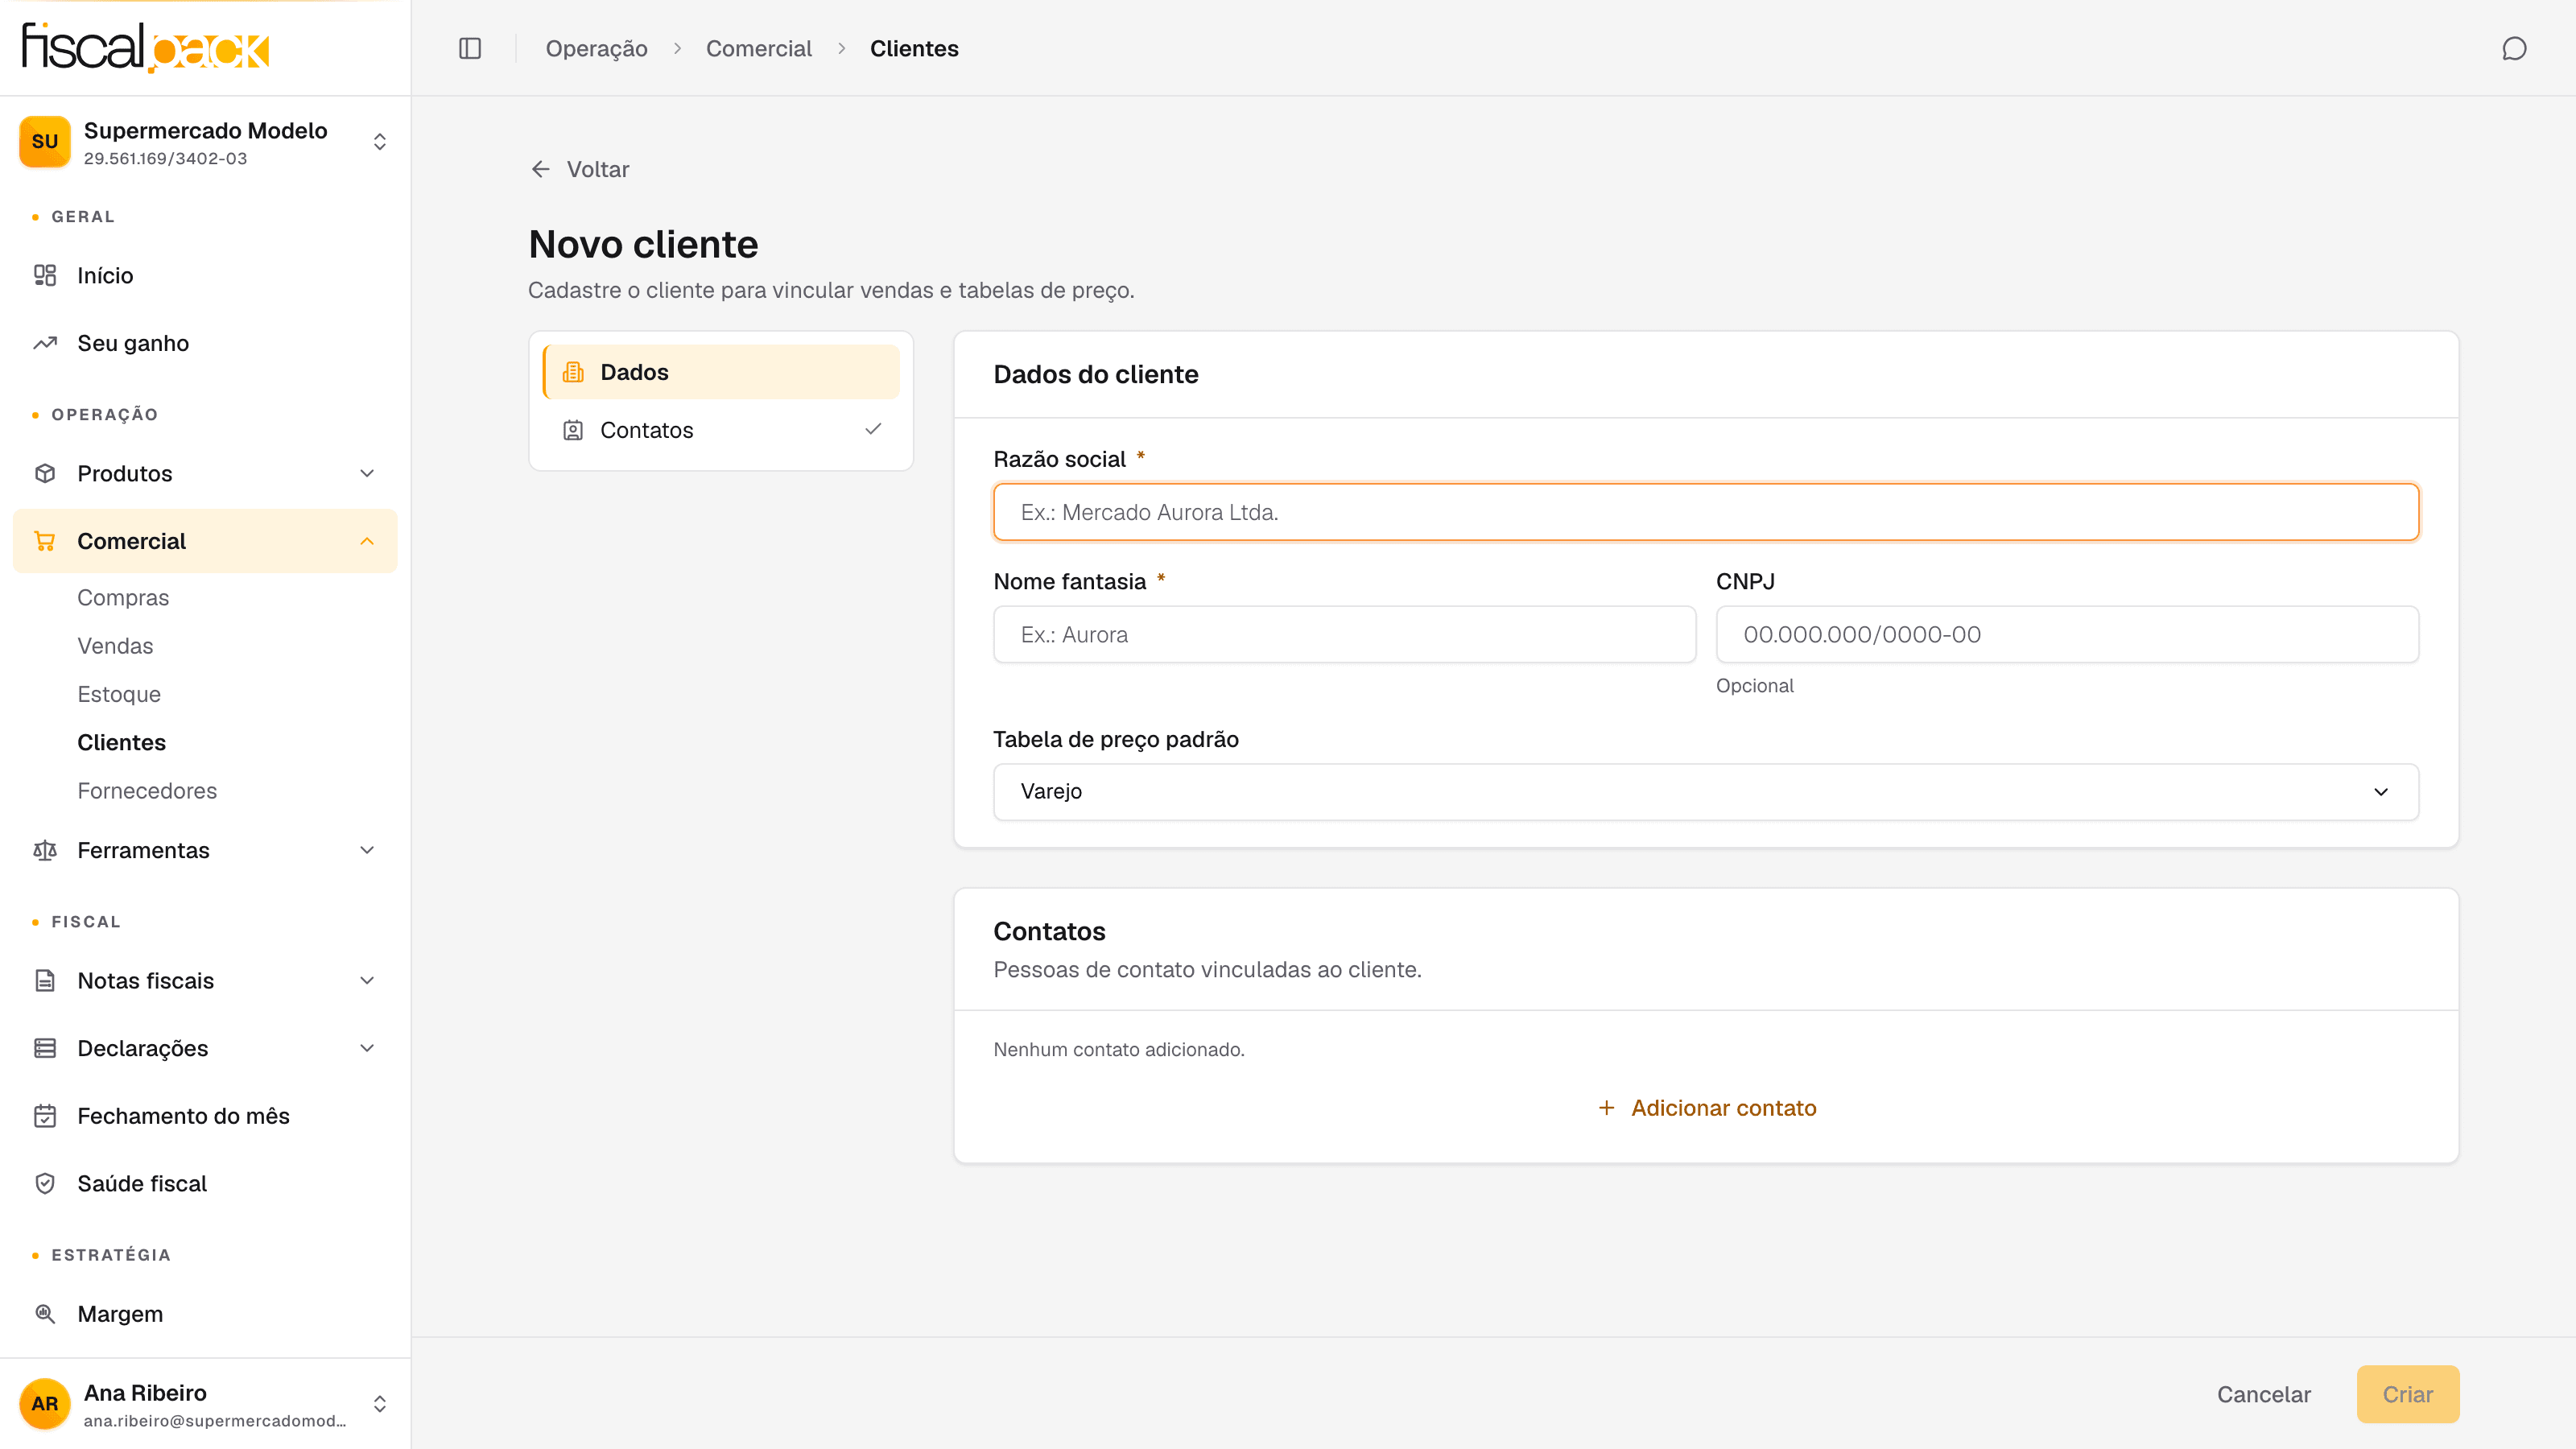Screen dimensions: 2576x1449
Task: Open the Tabela de preço padrão dropdown
Action: coord(1706,791)
